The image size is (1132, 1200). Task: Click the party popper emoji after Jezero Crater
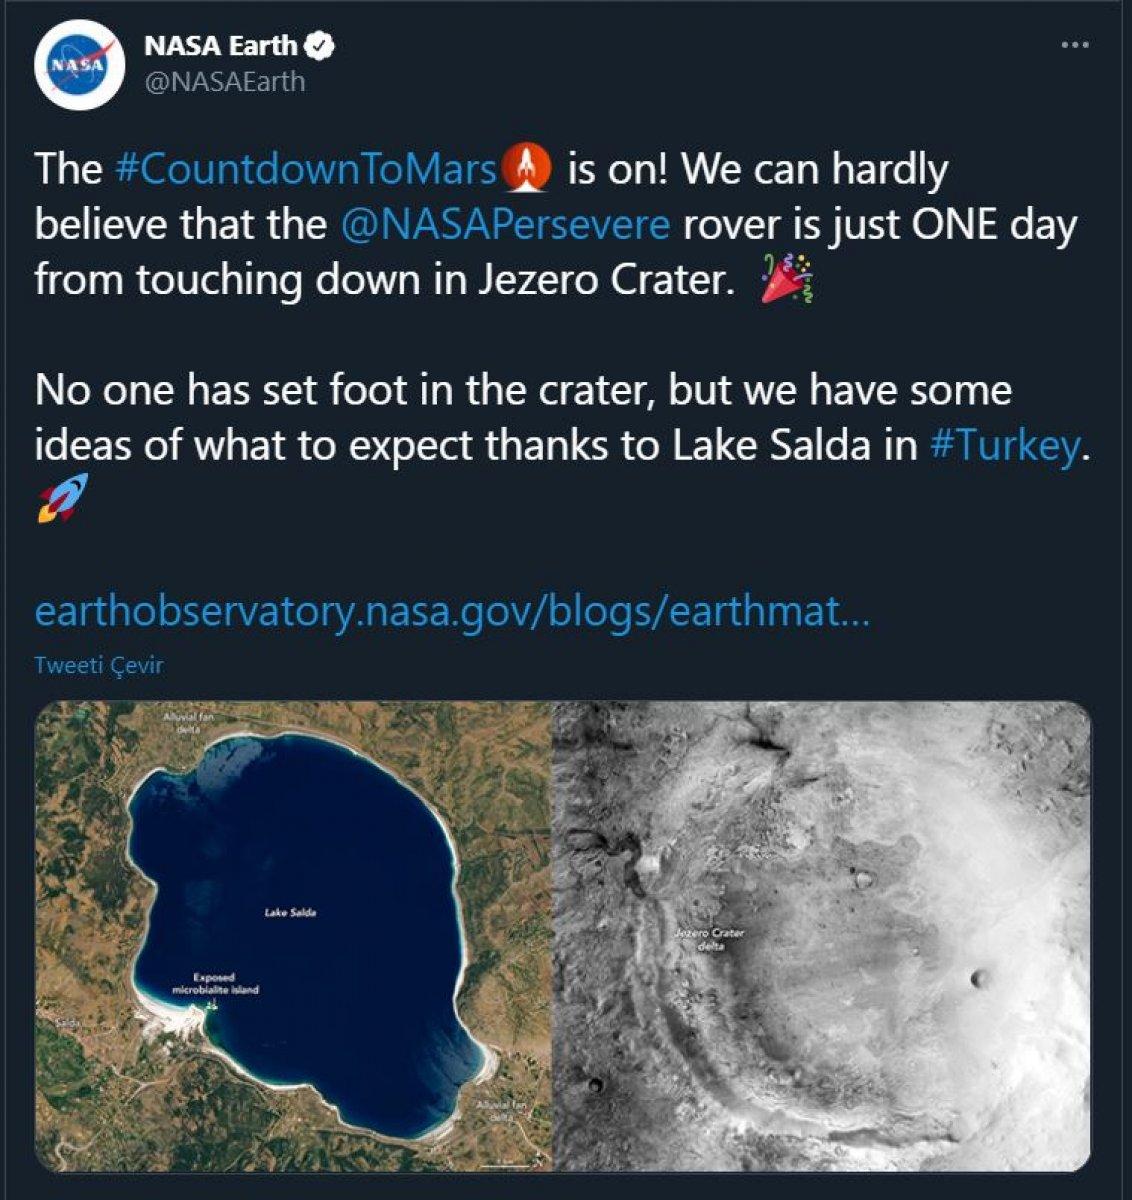pyautogui.click(x=787, y=281)
